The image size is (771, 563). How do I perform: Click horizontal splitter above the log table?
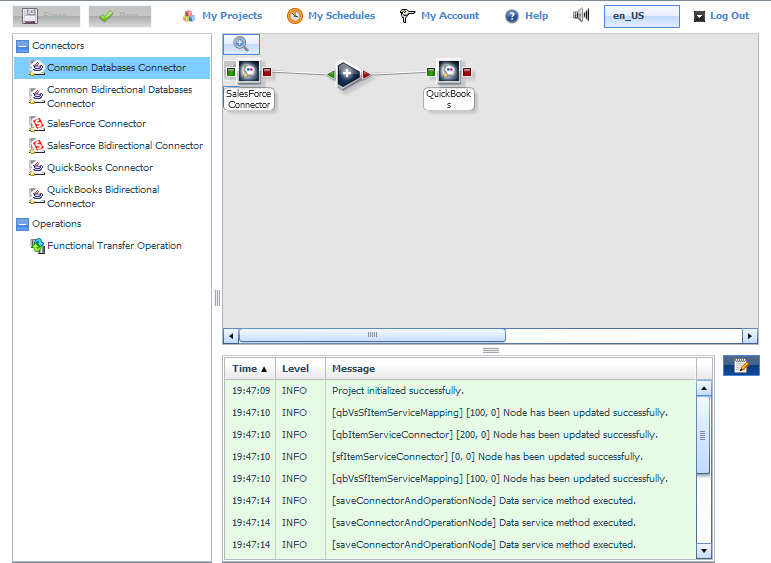pos(491,351)
